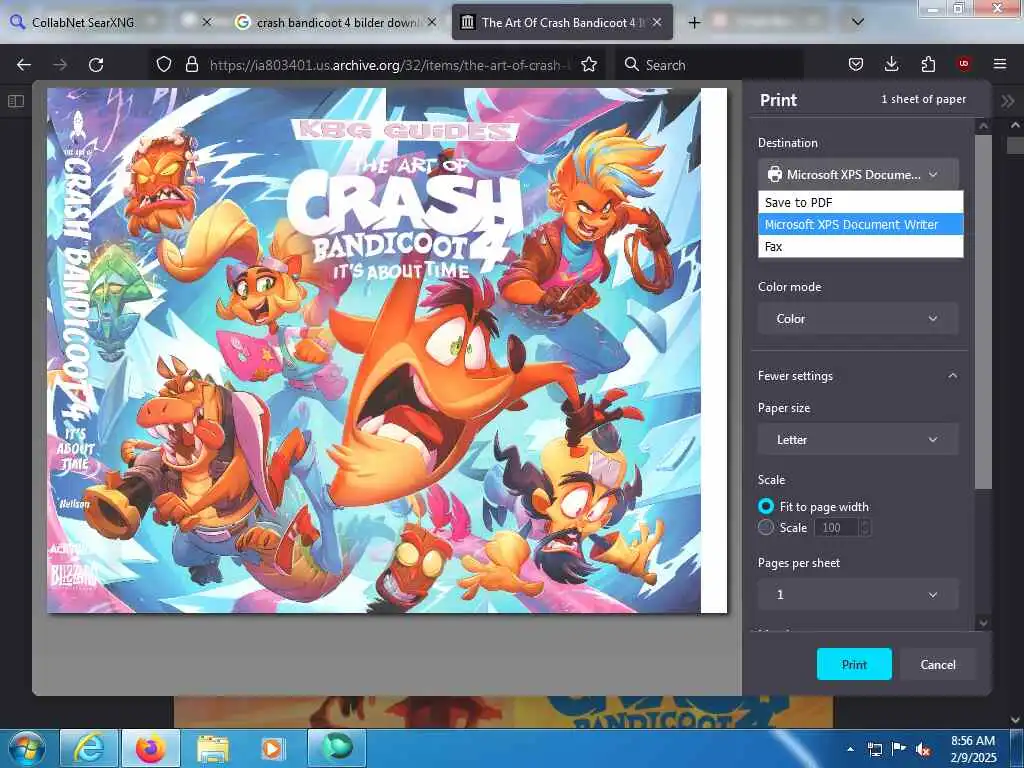
Task: Click the "1 sheet of paper" text
Action: pos(923,99)
